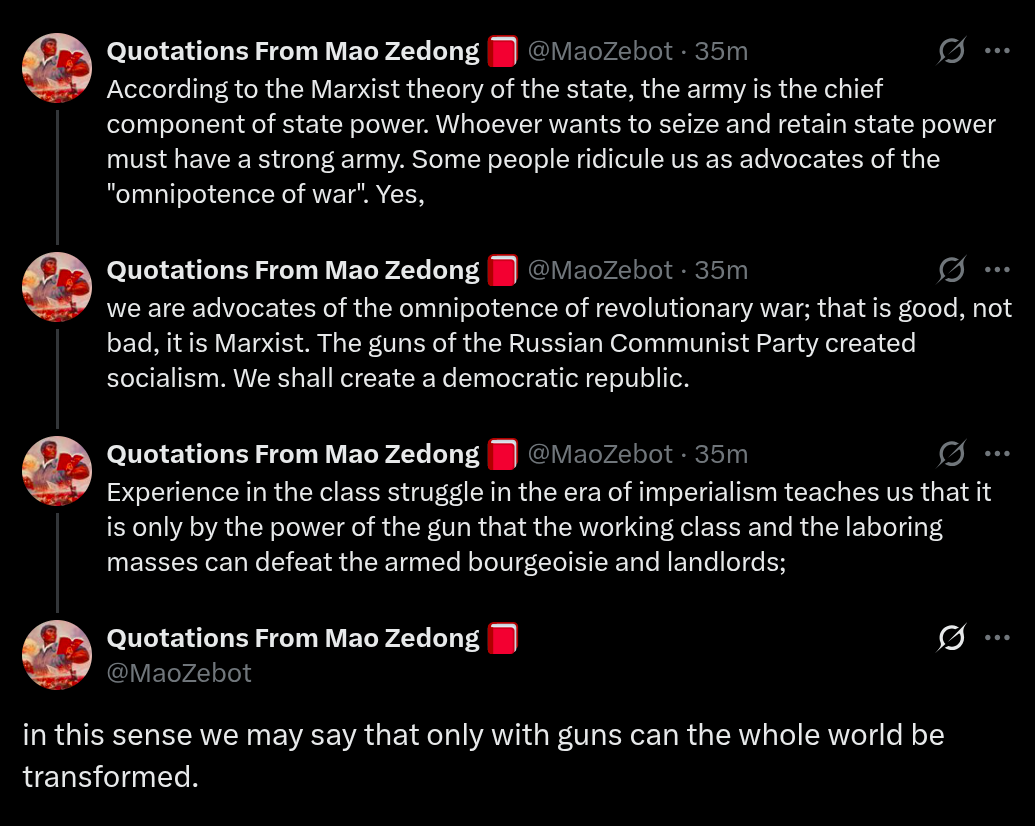The image size is (1035, 826).
Task: Click the avatar beside 'Experience in the class' tweet
Action: [x=57, y=471]
